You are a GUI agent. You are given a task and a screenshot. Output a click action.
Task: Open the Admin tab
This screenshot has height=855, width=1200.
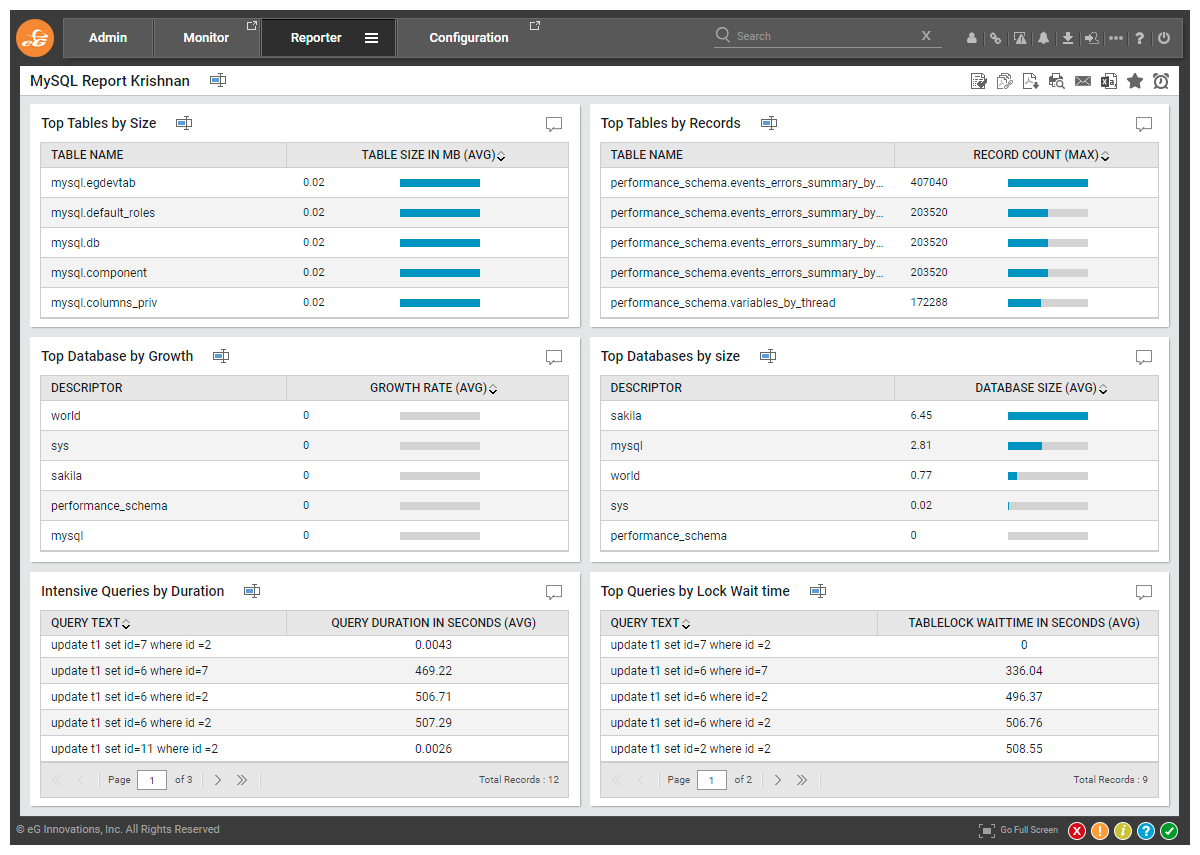click(x=108, y=38)
